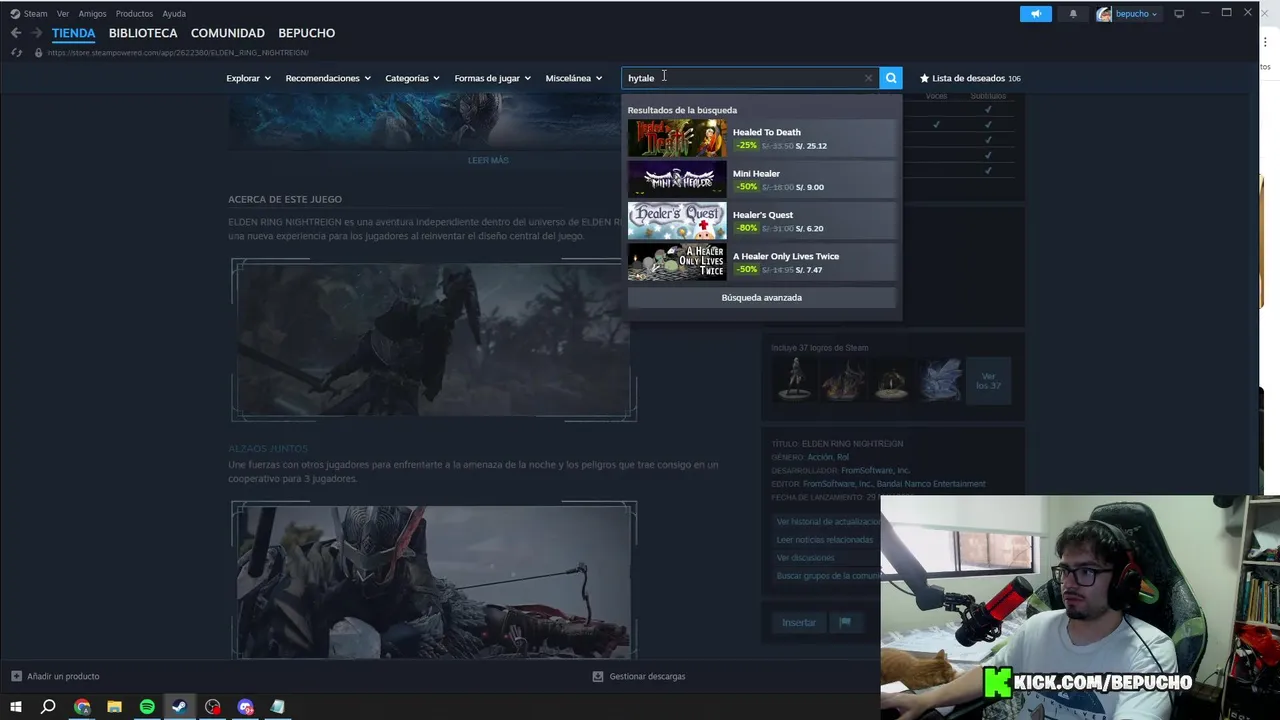Open Windows Start menu
The width and height of the screenshot is (1280, 720).
[16, 707]
